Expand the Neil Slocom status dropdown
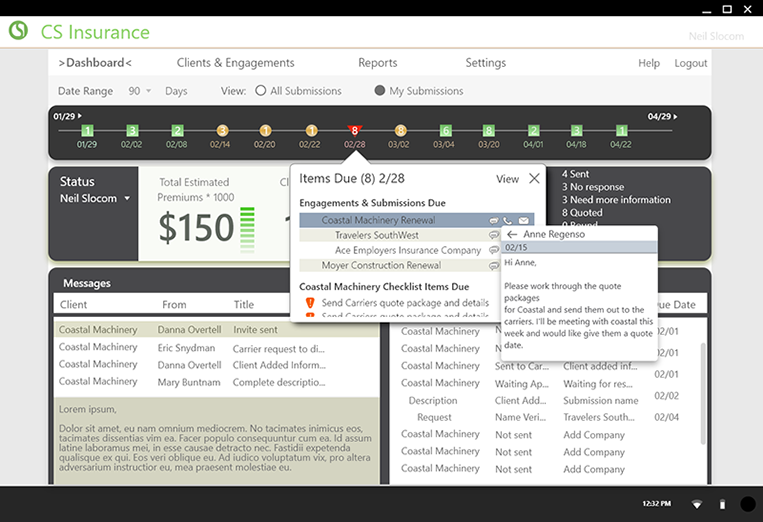This screenshot has width=763, height=522. [127, 199]
